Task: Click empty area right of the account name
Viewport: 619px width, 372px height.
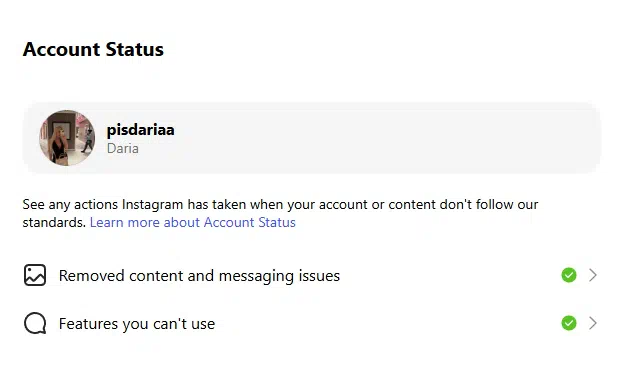Action: coord(387,138)
